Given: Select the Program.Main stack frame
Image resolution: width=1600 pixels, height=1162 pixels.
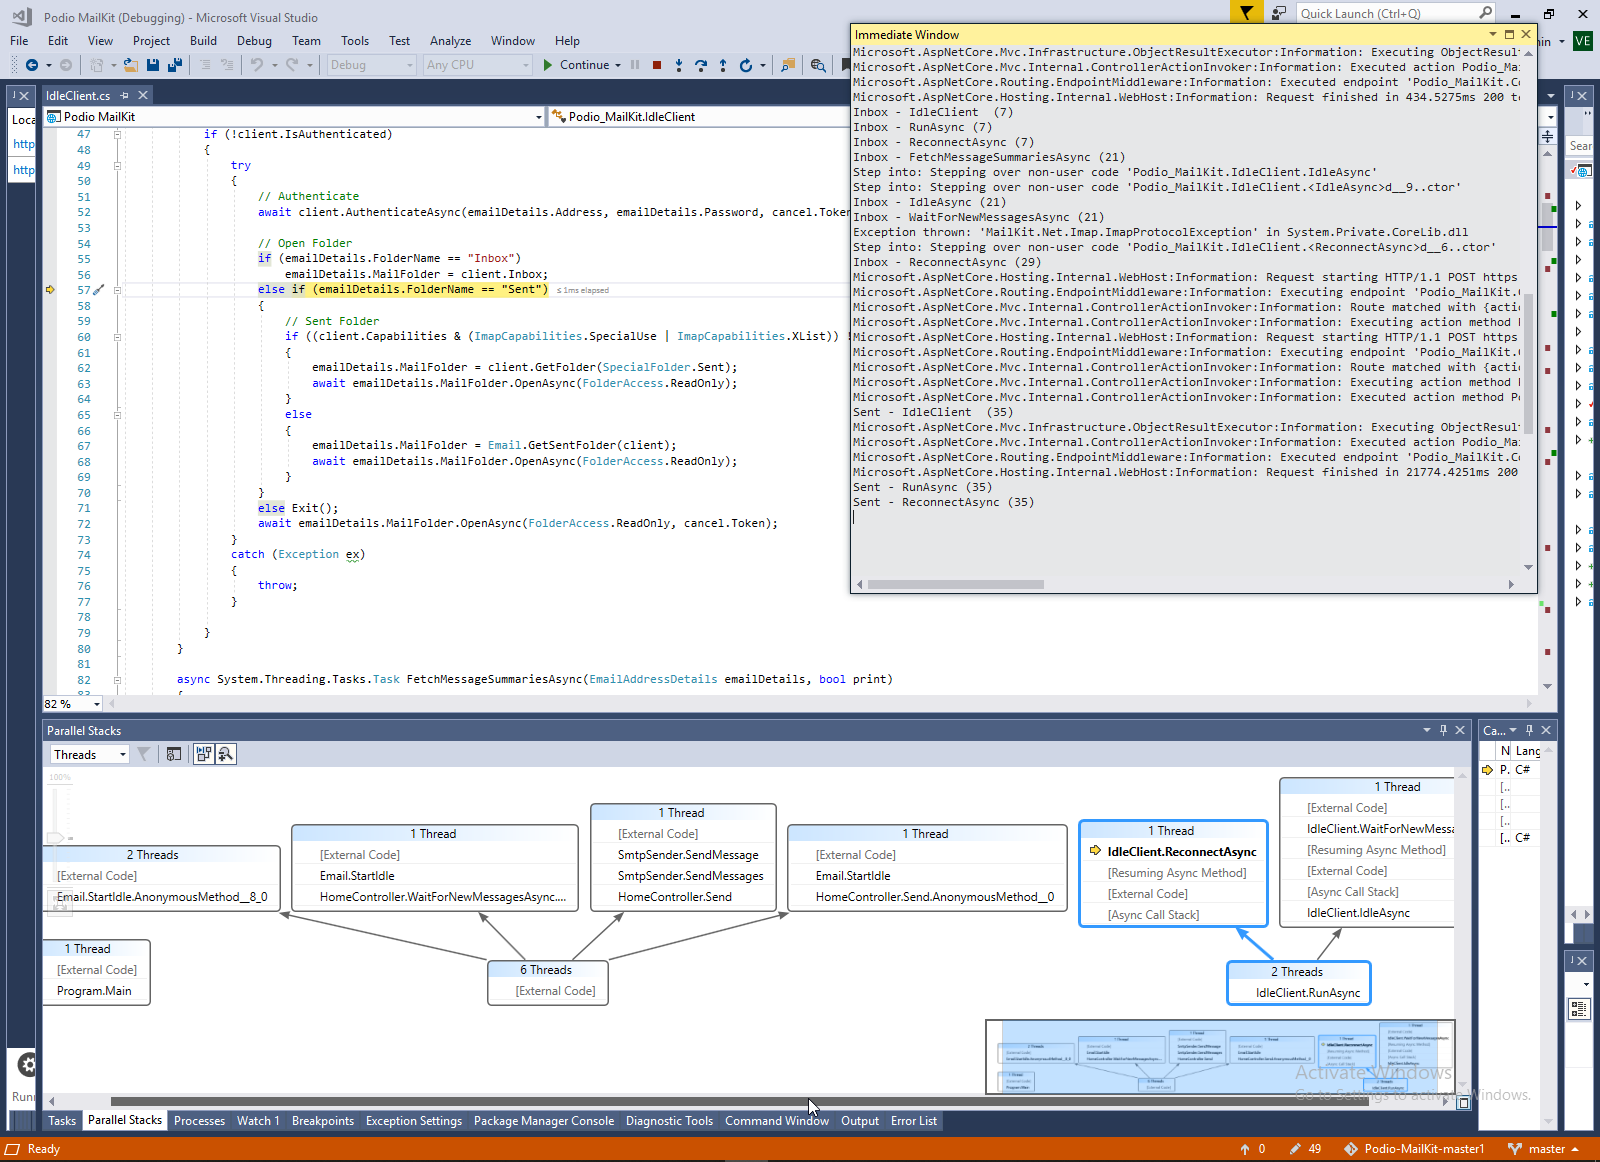Looking at the screenshot, I should tap(94, 991).
